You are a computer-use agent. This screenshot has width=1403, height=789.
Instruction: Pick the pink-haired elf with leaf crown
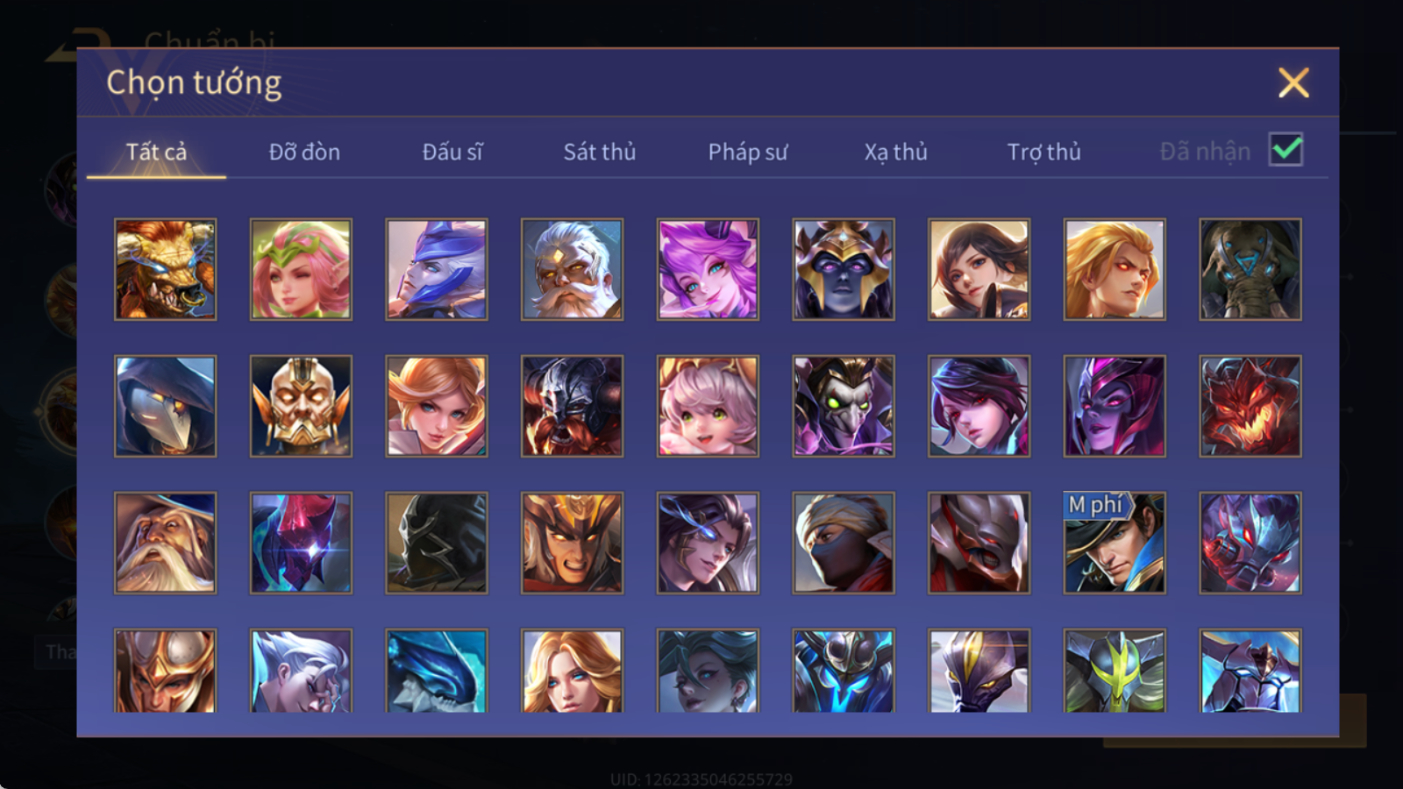click(x=301, y=270)
